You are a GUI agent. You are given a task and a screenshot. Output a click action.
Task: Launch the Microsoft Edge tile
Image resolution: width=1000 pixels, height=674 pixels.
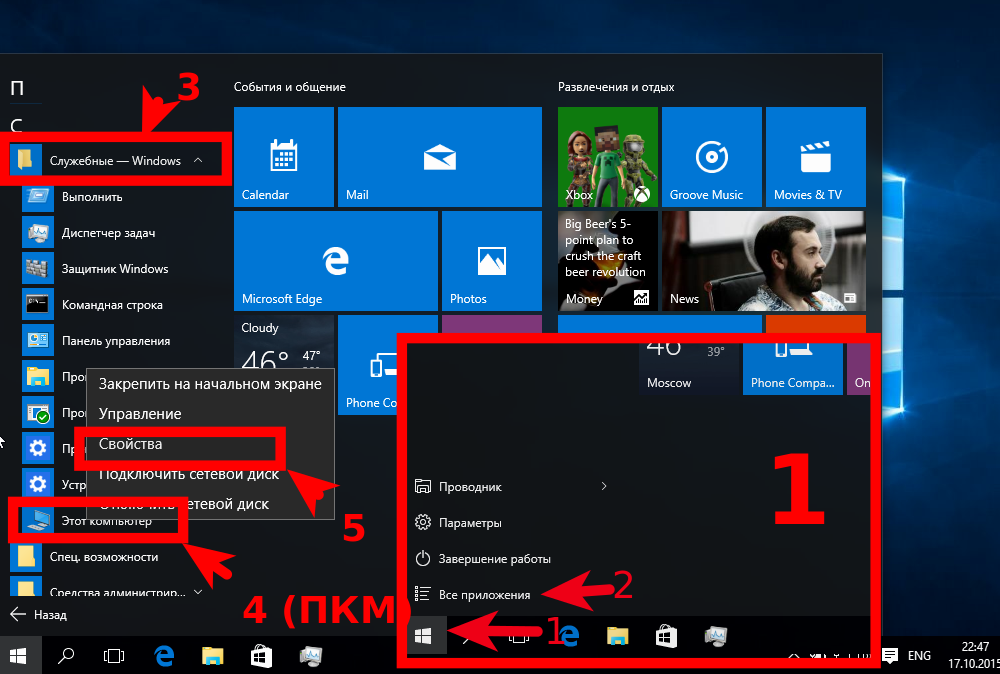335,261
